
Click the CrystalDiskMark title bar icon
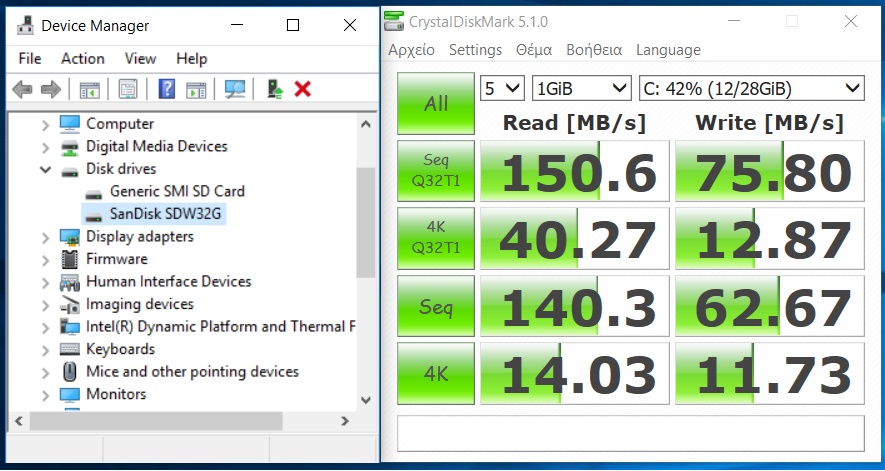point(394,21)
